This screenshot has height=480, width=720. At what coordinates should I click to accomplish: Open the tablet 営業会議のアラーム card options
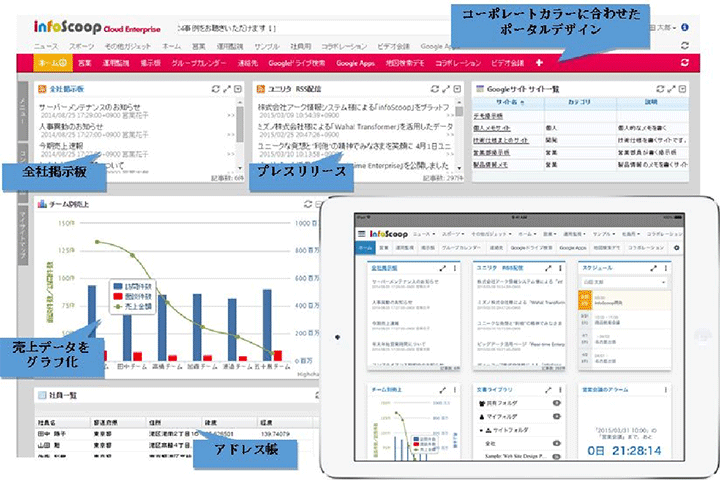(x=666, y=390)
